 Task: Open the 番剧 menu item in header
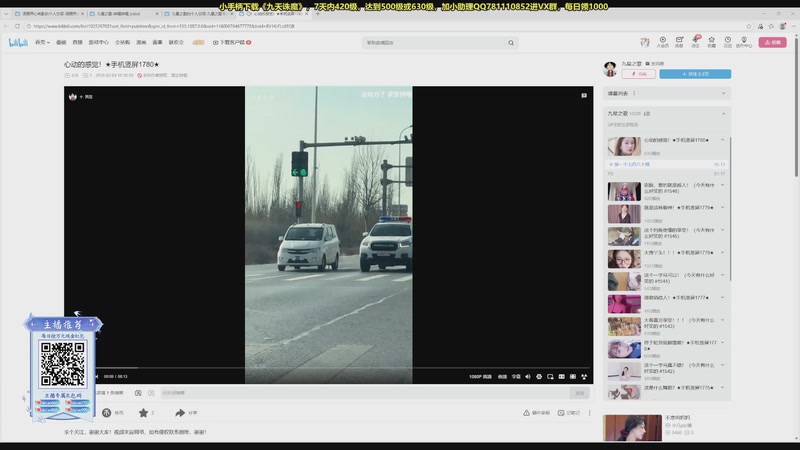coord(61,43)
